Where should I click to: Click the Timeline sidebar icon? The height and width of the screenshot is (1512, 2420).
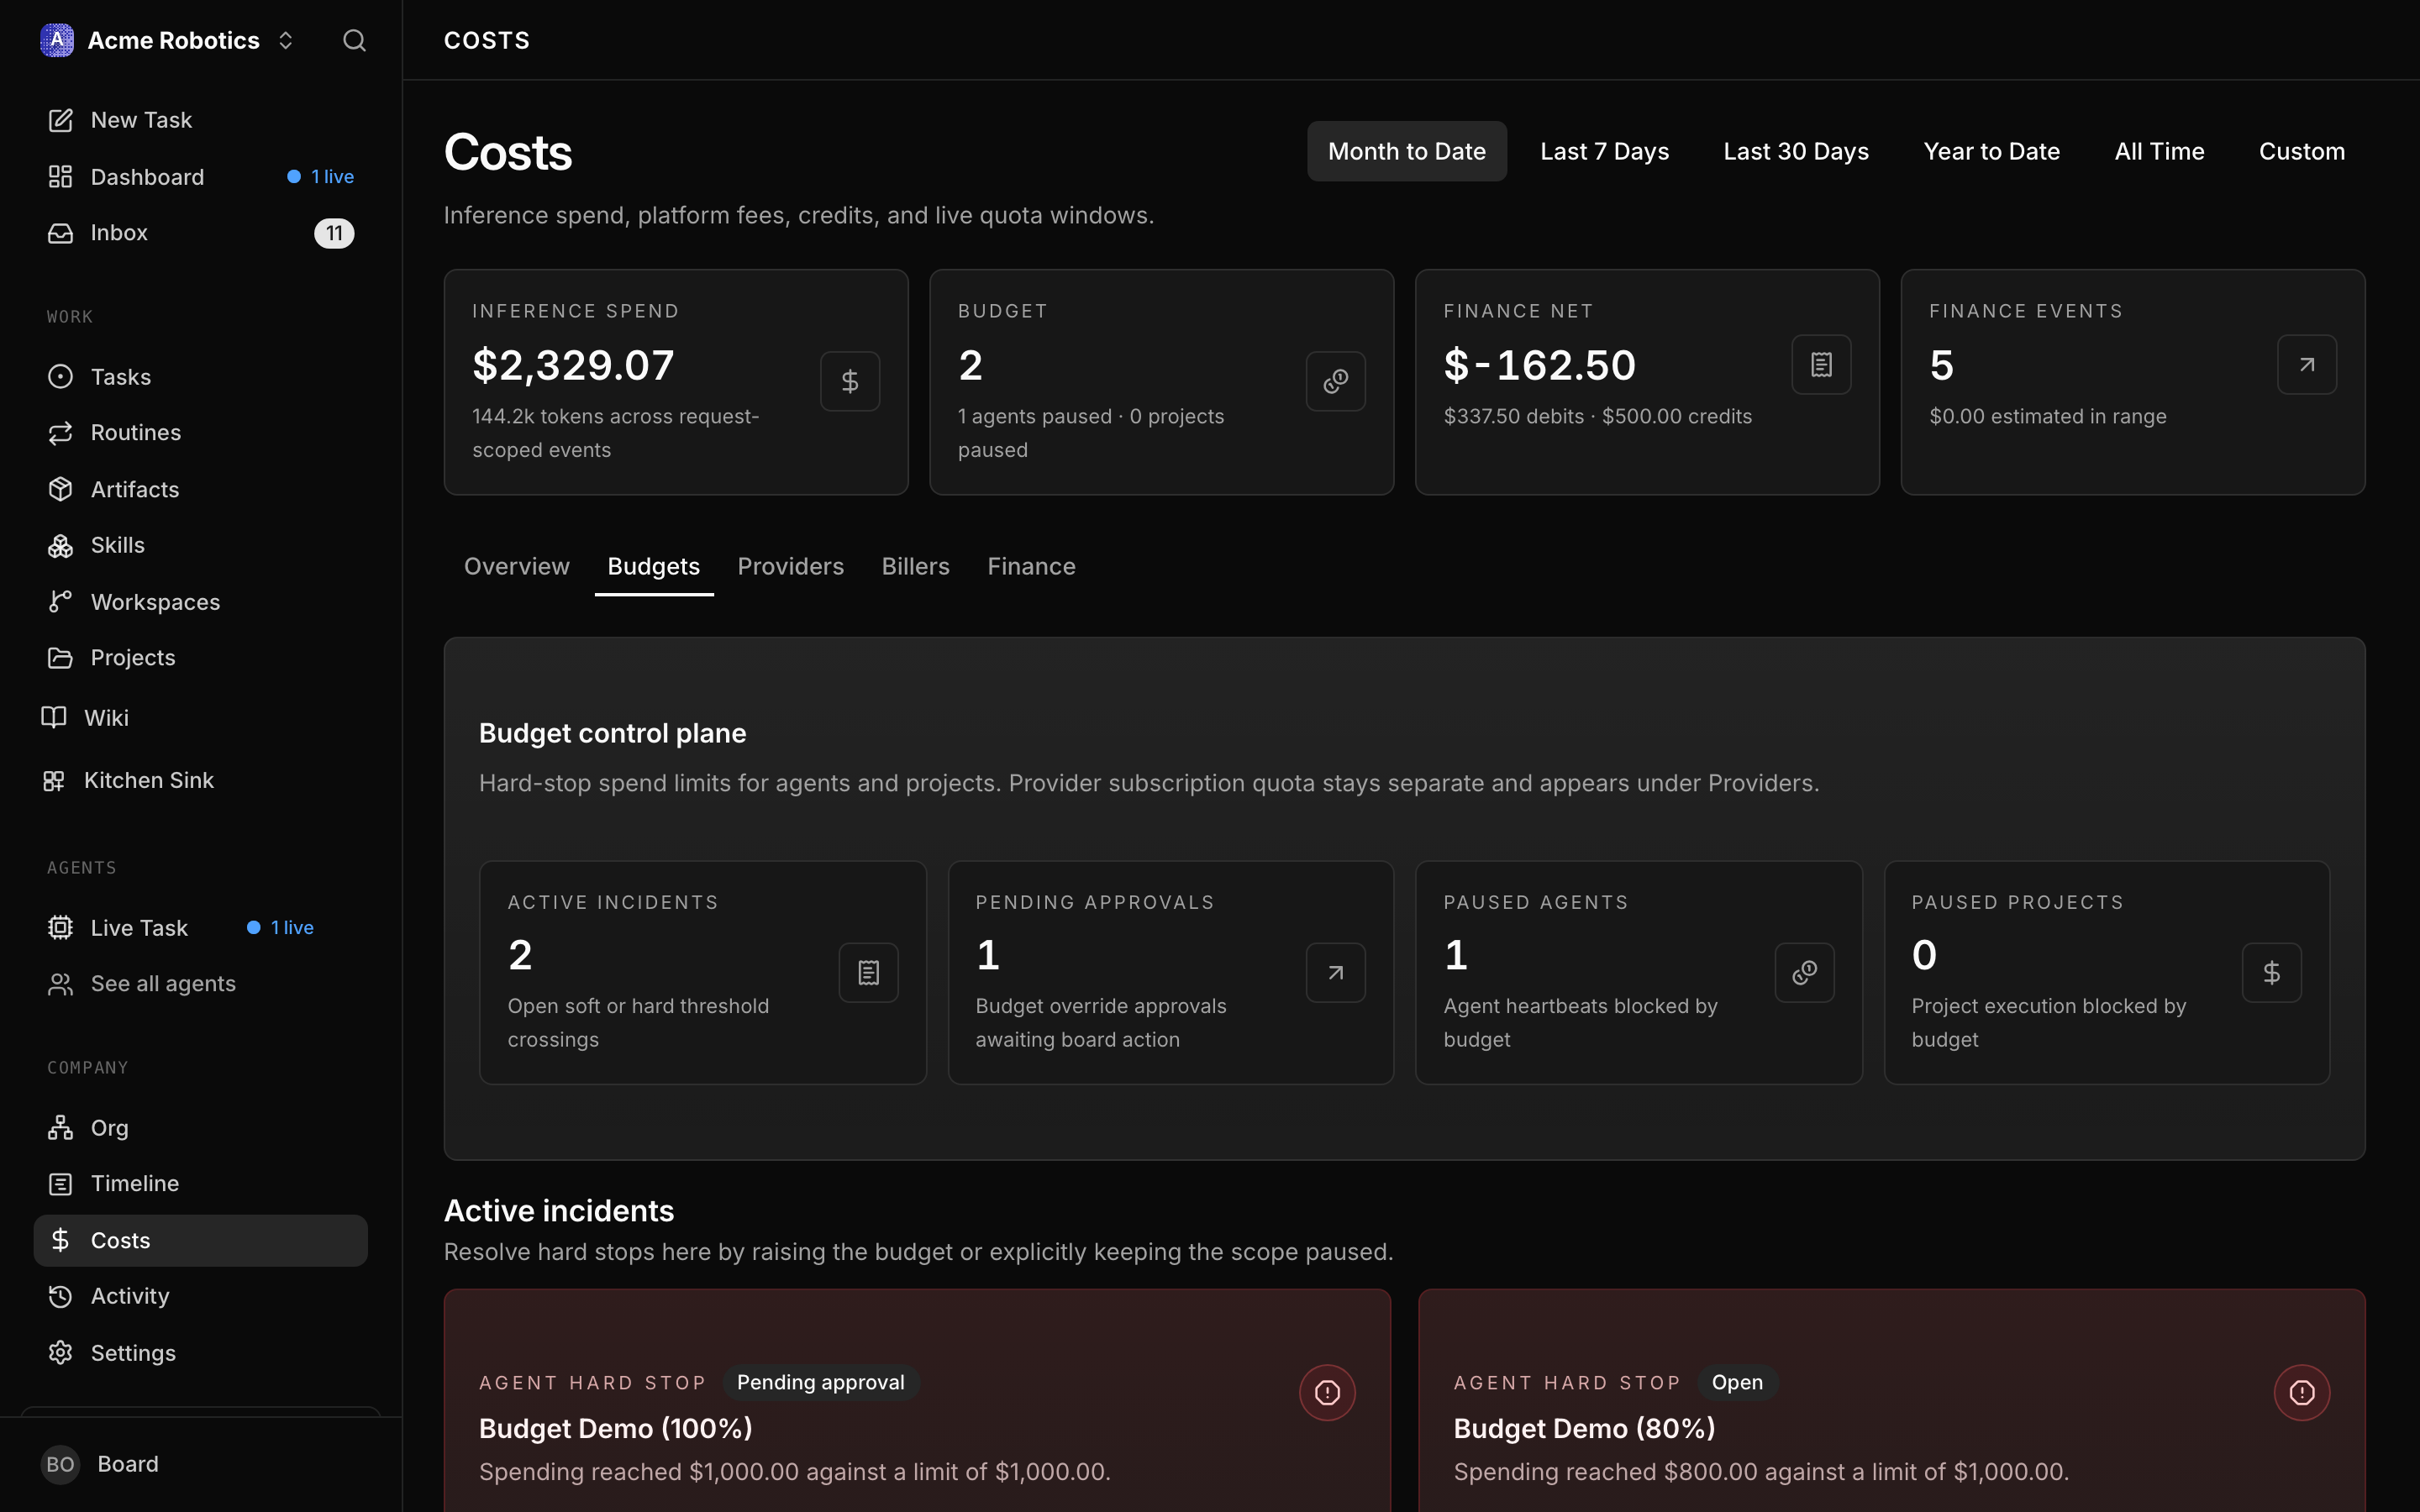pyautogui.click(x=60, y=1184)
